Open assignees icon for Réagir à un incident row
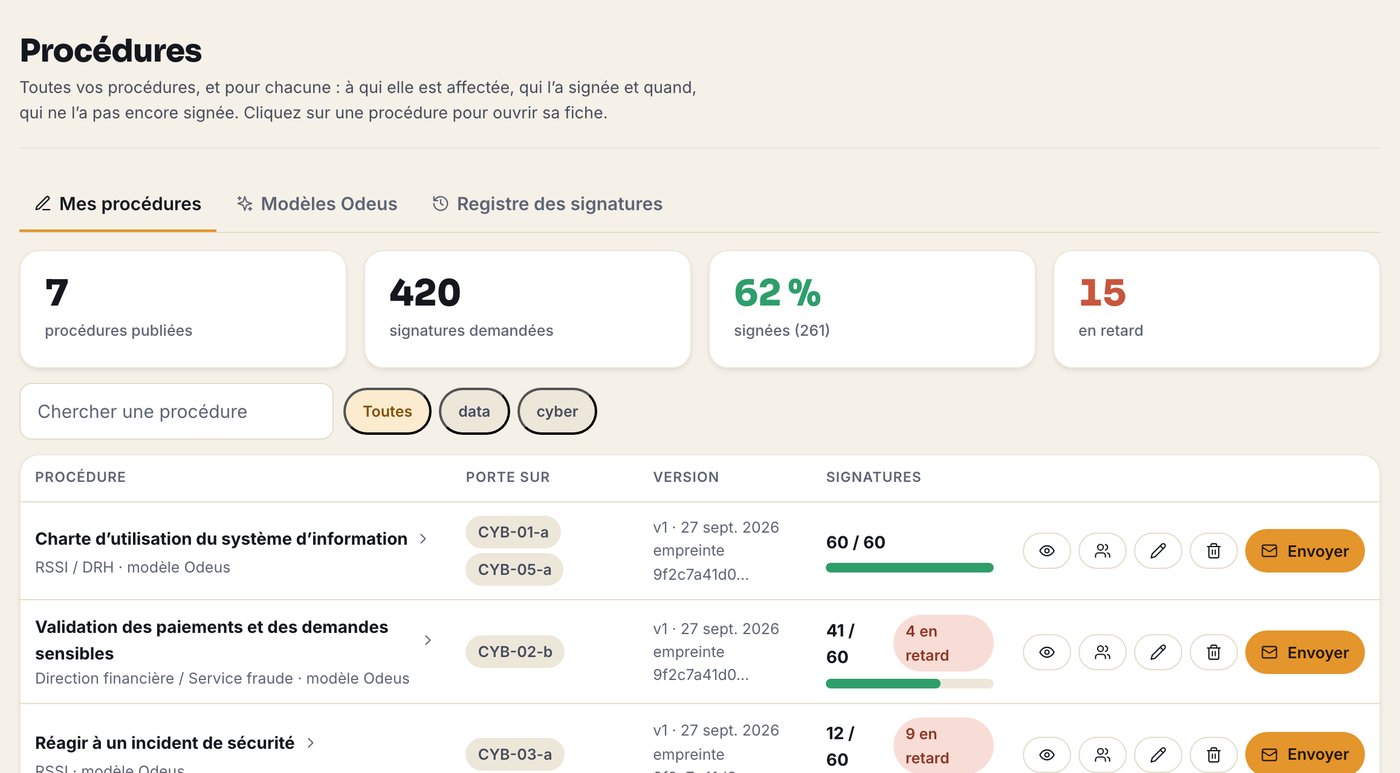This screenshot has height=773, width=1400. click(x=1103, y=754)
